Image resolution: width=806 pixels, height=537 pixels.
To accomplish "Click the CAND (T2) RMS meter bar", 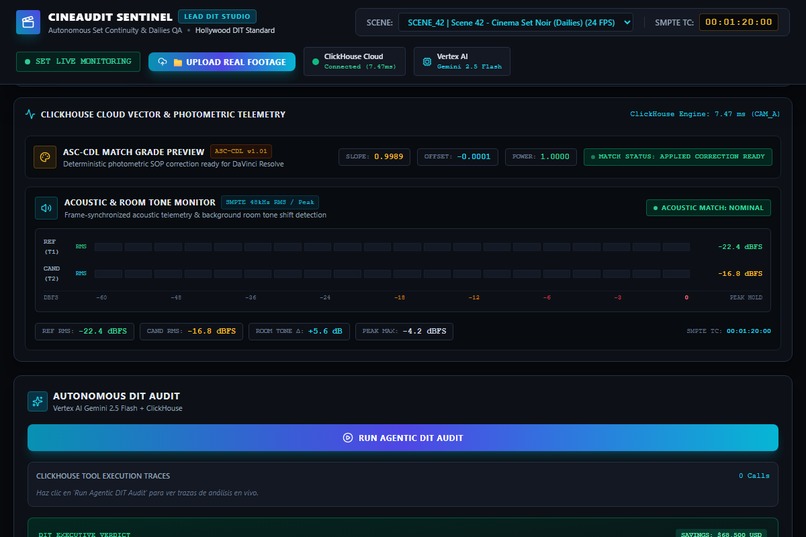I will point(392,274).
